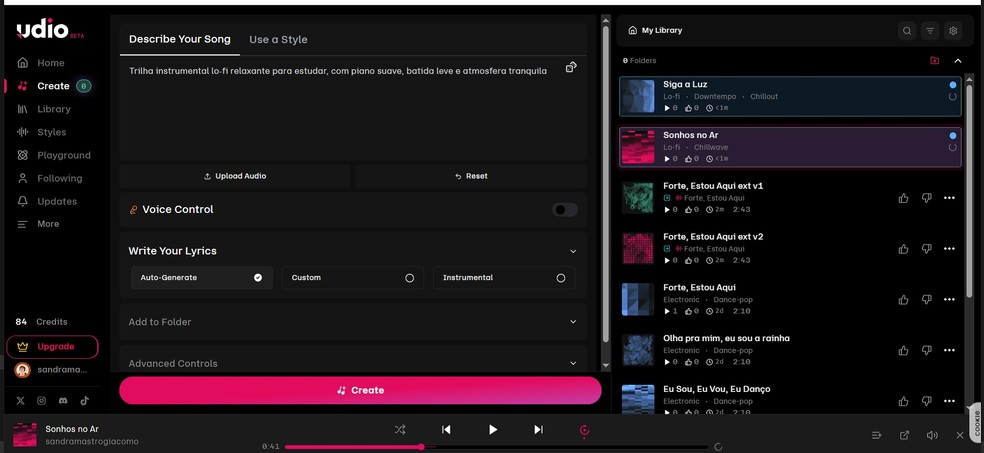Open the Discord social link
Screen dimensions: 984x453
coord(63,400)
